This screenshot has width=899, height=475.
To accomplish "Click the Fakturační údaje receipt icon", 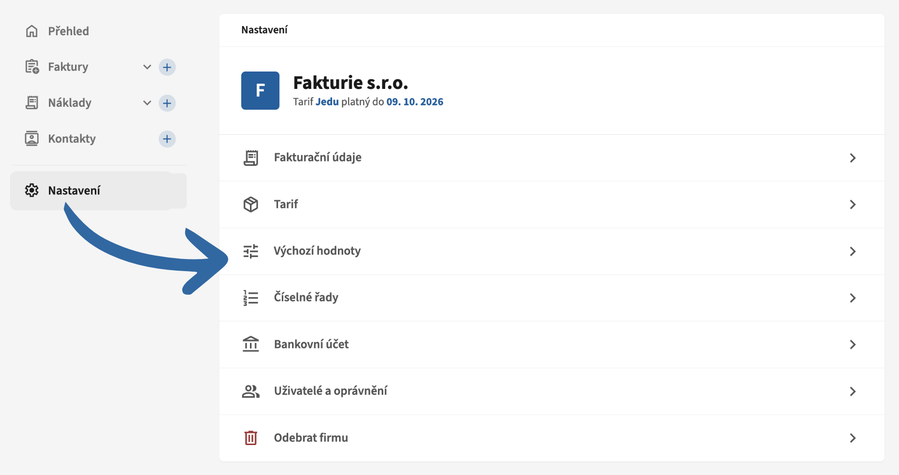I will (x=251, y=158).
